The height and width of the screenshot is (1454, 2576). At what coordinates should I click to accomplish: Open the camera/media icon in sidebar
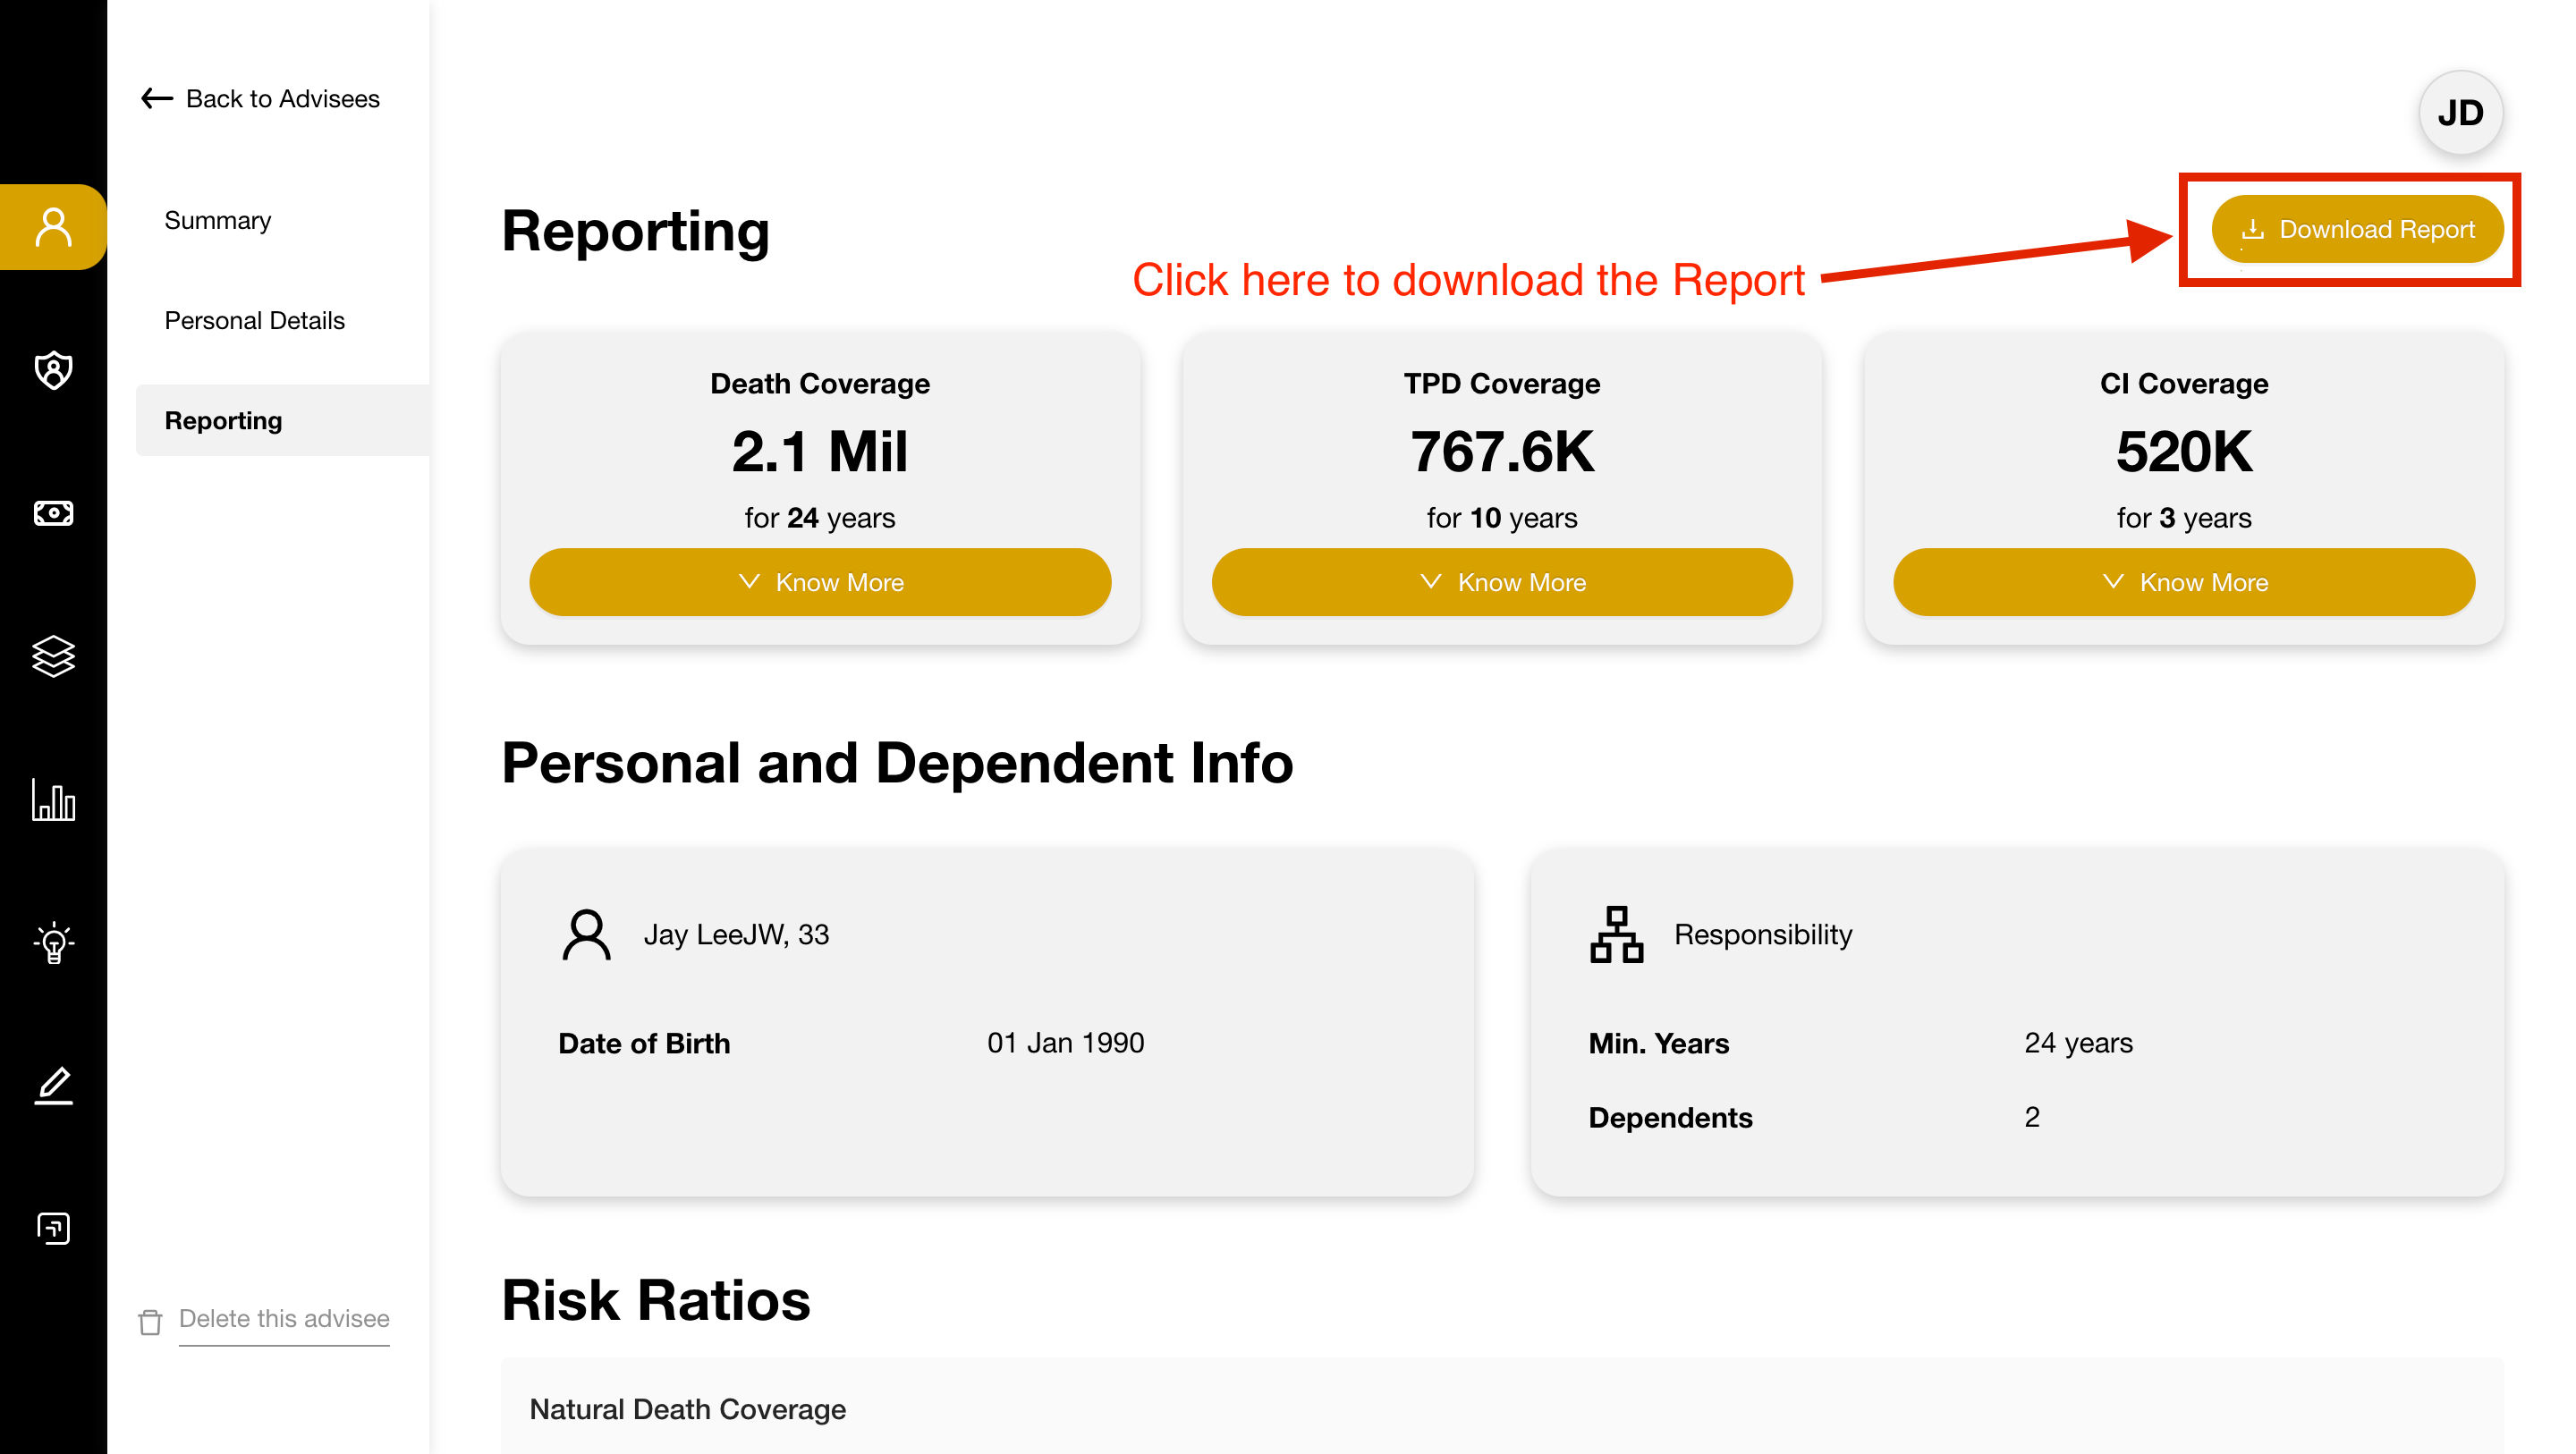coord(53,513)
